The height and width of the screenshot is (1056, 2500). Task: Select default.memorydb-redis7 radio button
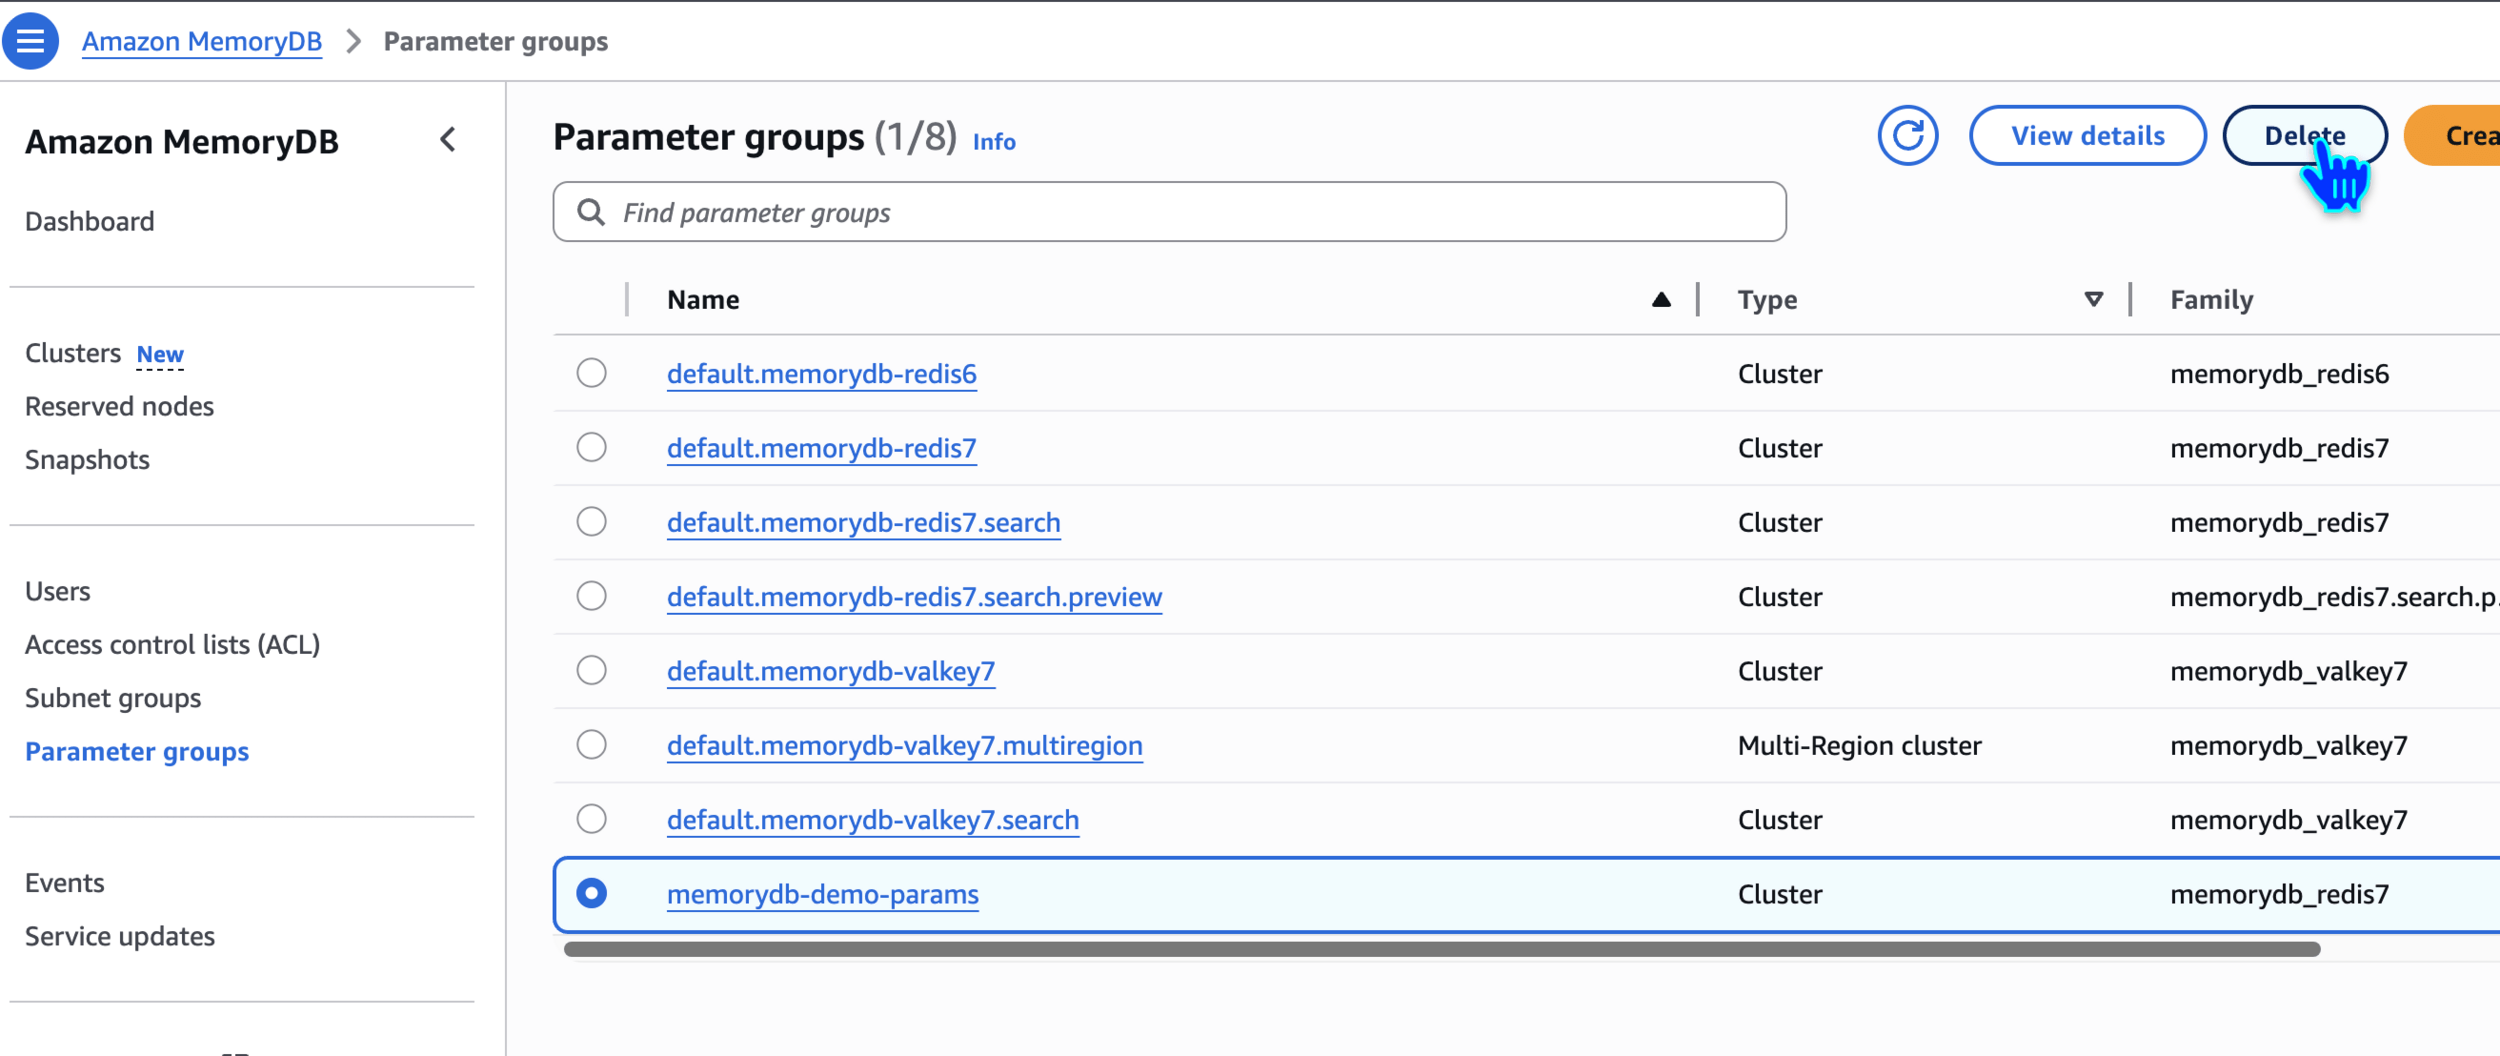point(592,447)
